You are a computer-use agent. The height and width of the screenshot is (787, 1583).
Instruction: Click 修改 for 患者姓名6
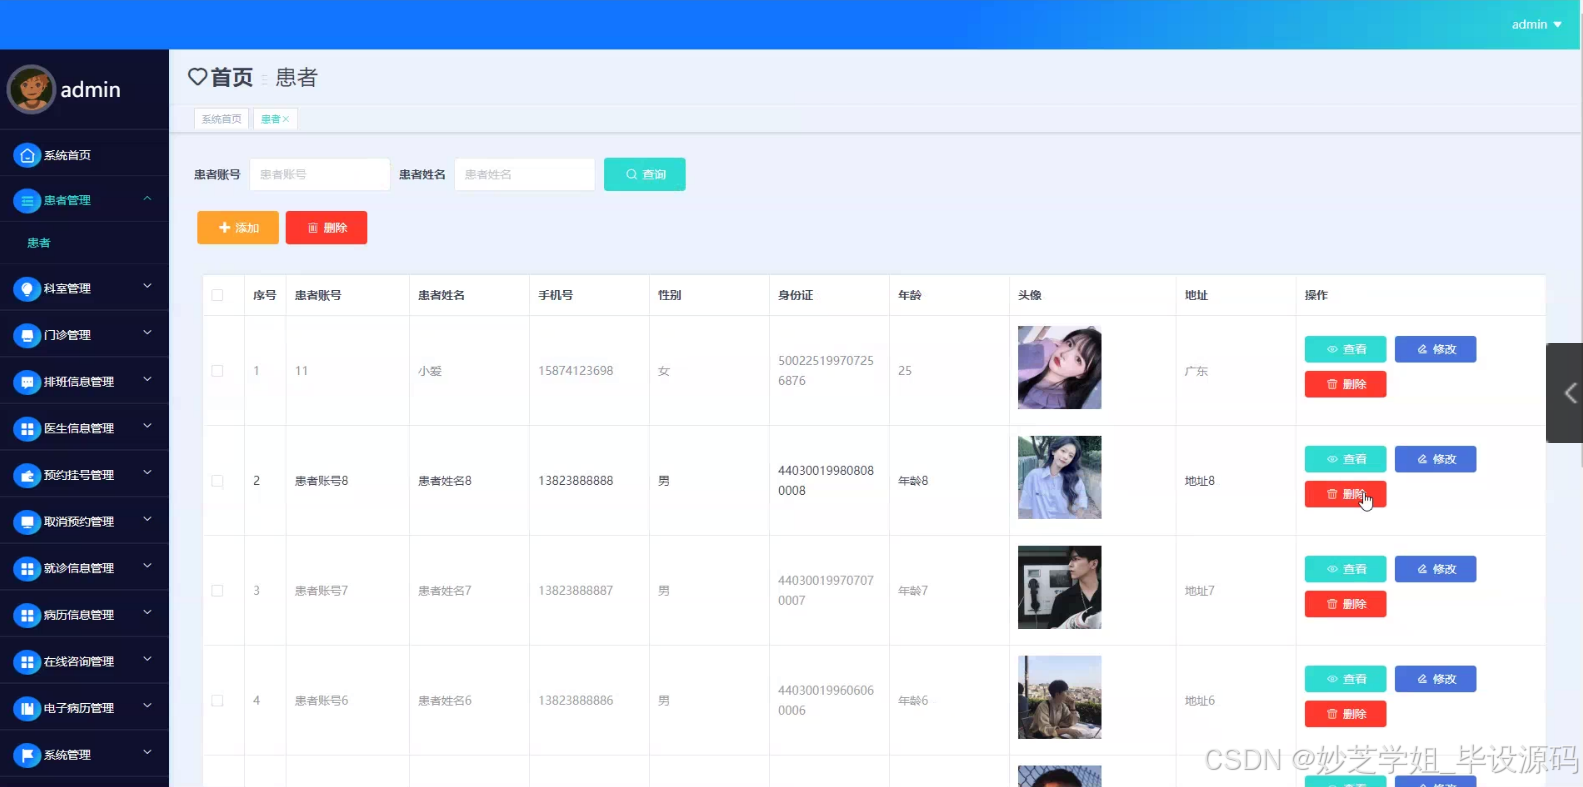coord(1436,679)
